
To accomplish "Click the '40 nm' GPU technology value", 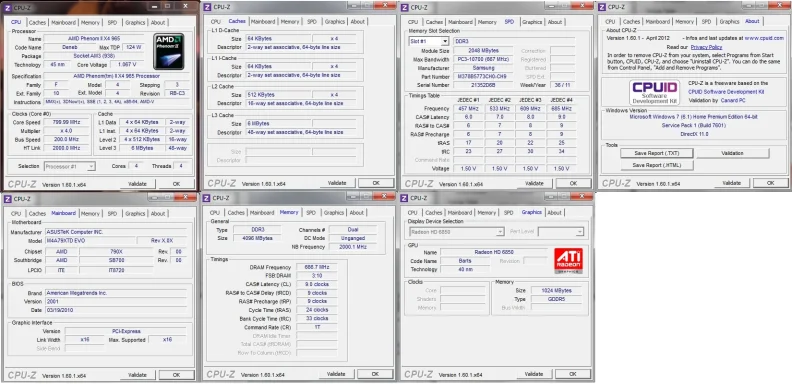I will point(466,269).
